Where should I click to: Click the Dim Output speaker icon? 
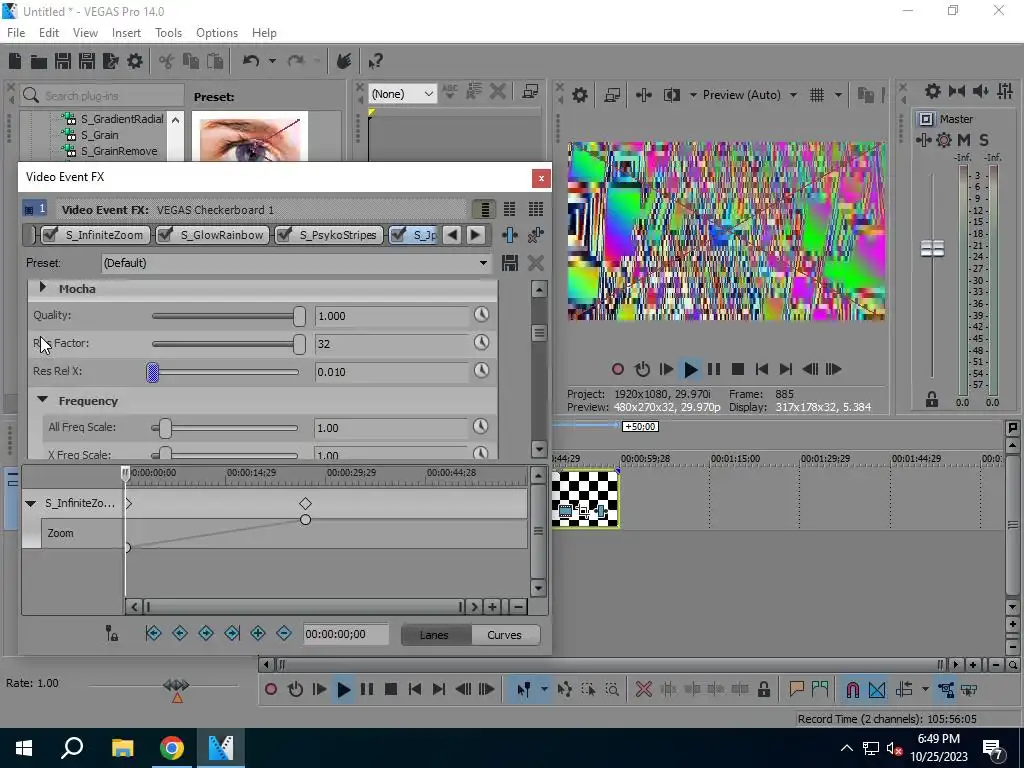point(980,91)
